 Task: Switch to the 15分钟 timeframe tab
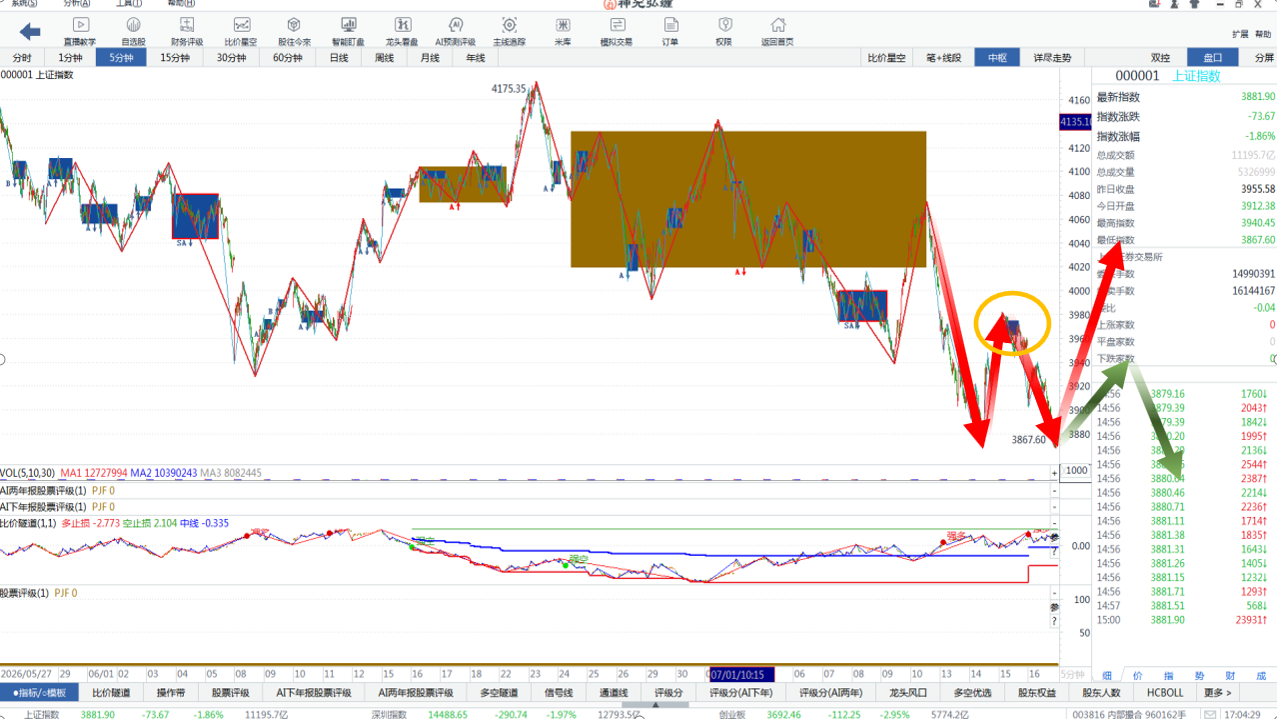[x=175, y=58]
